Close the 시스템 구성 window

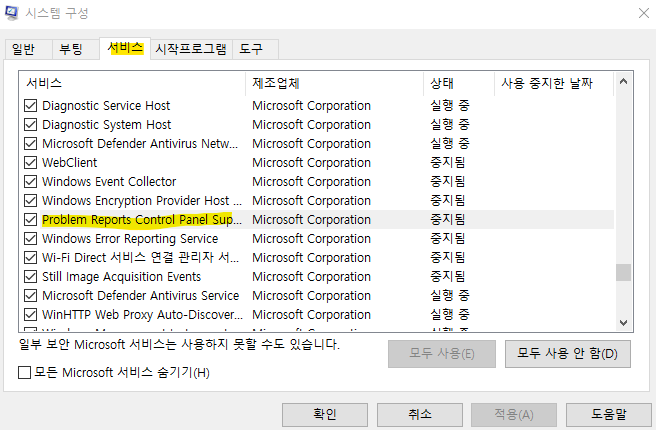point(644,13)
